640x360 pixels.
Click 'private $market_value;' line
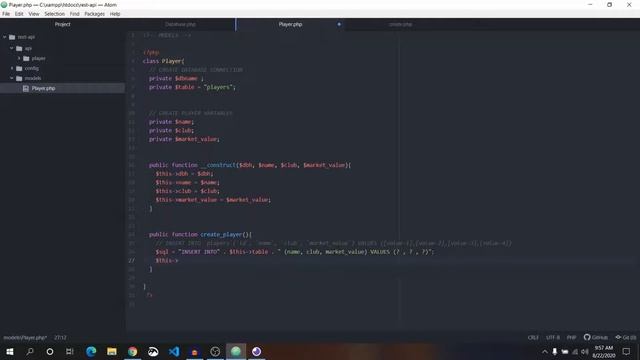point(184,139)
